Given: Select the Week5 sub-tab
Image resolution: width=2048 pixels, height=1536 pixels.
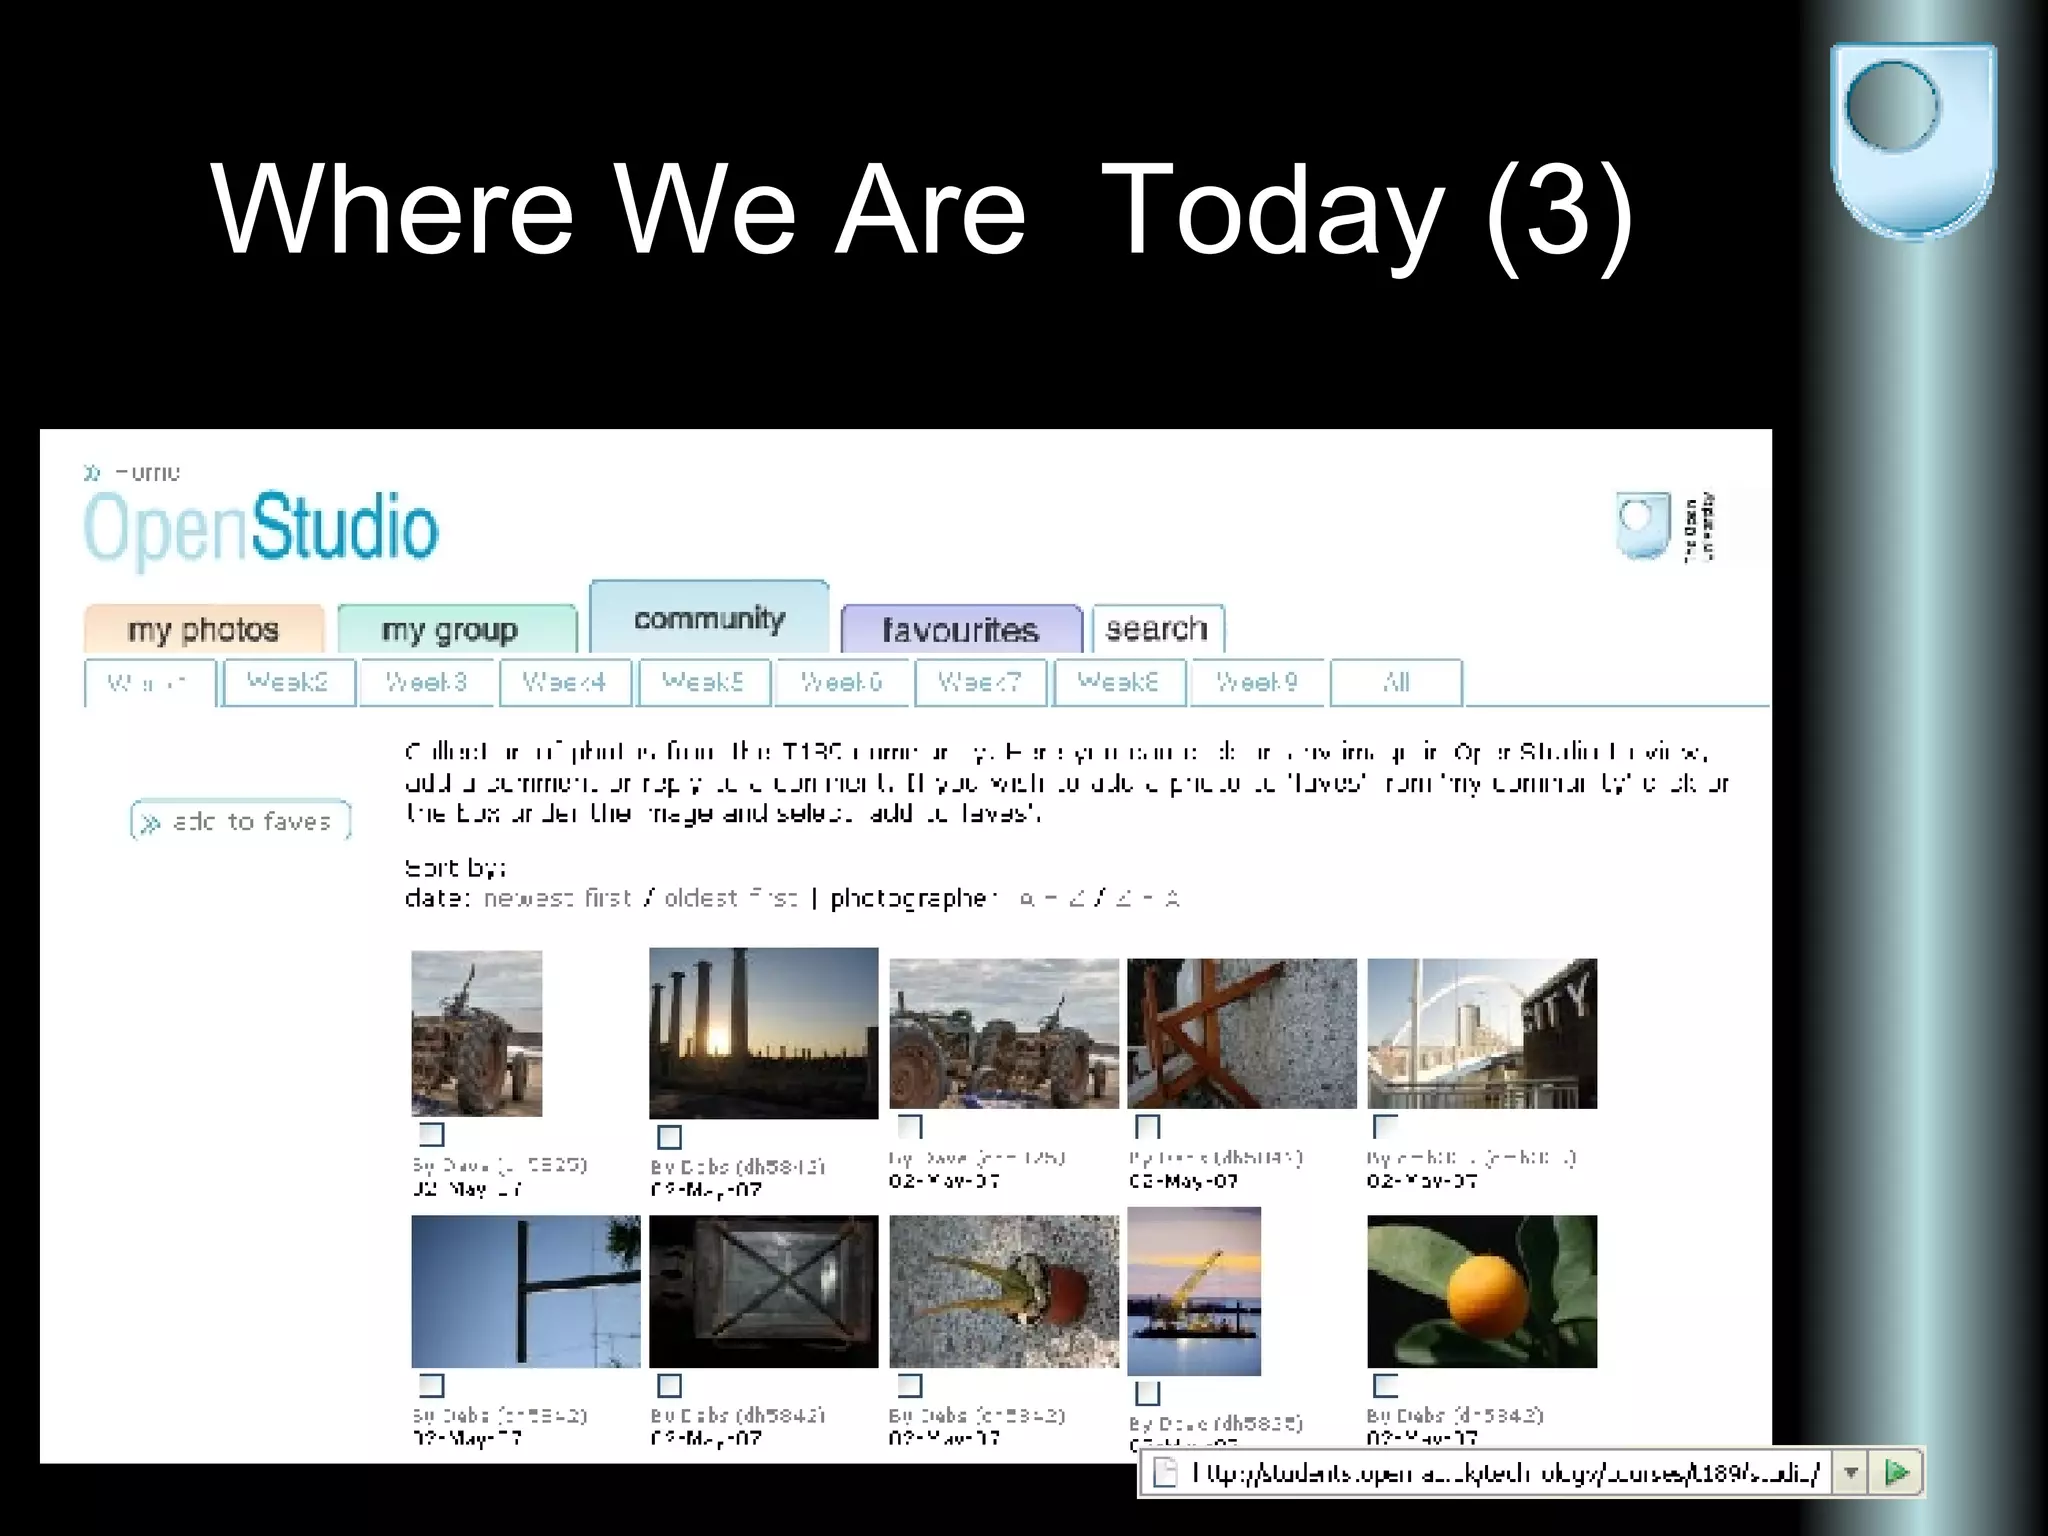Looking at the screenshot, I should pyautogui.click(x=704, y=682).
